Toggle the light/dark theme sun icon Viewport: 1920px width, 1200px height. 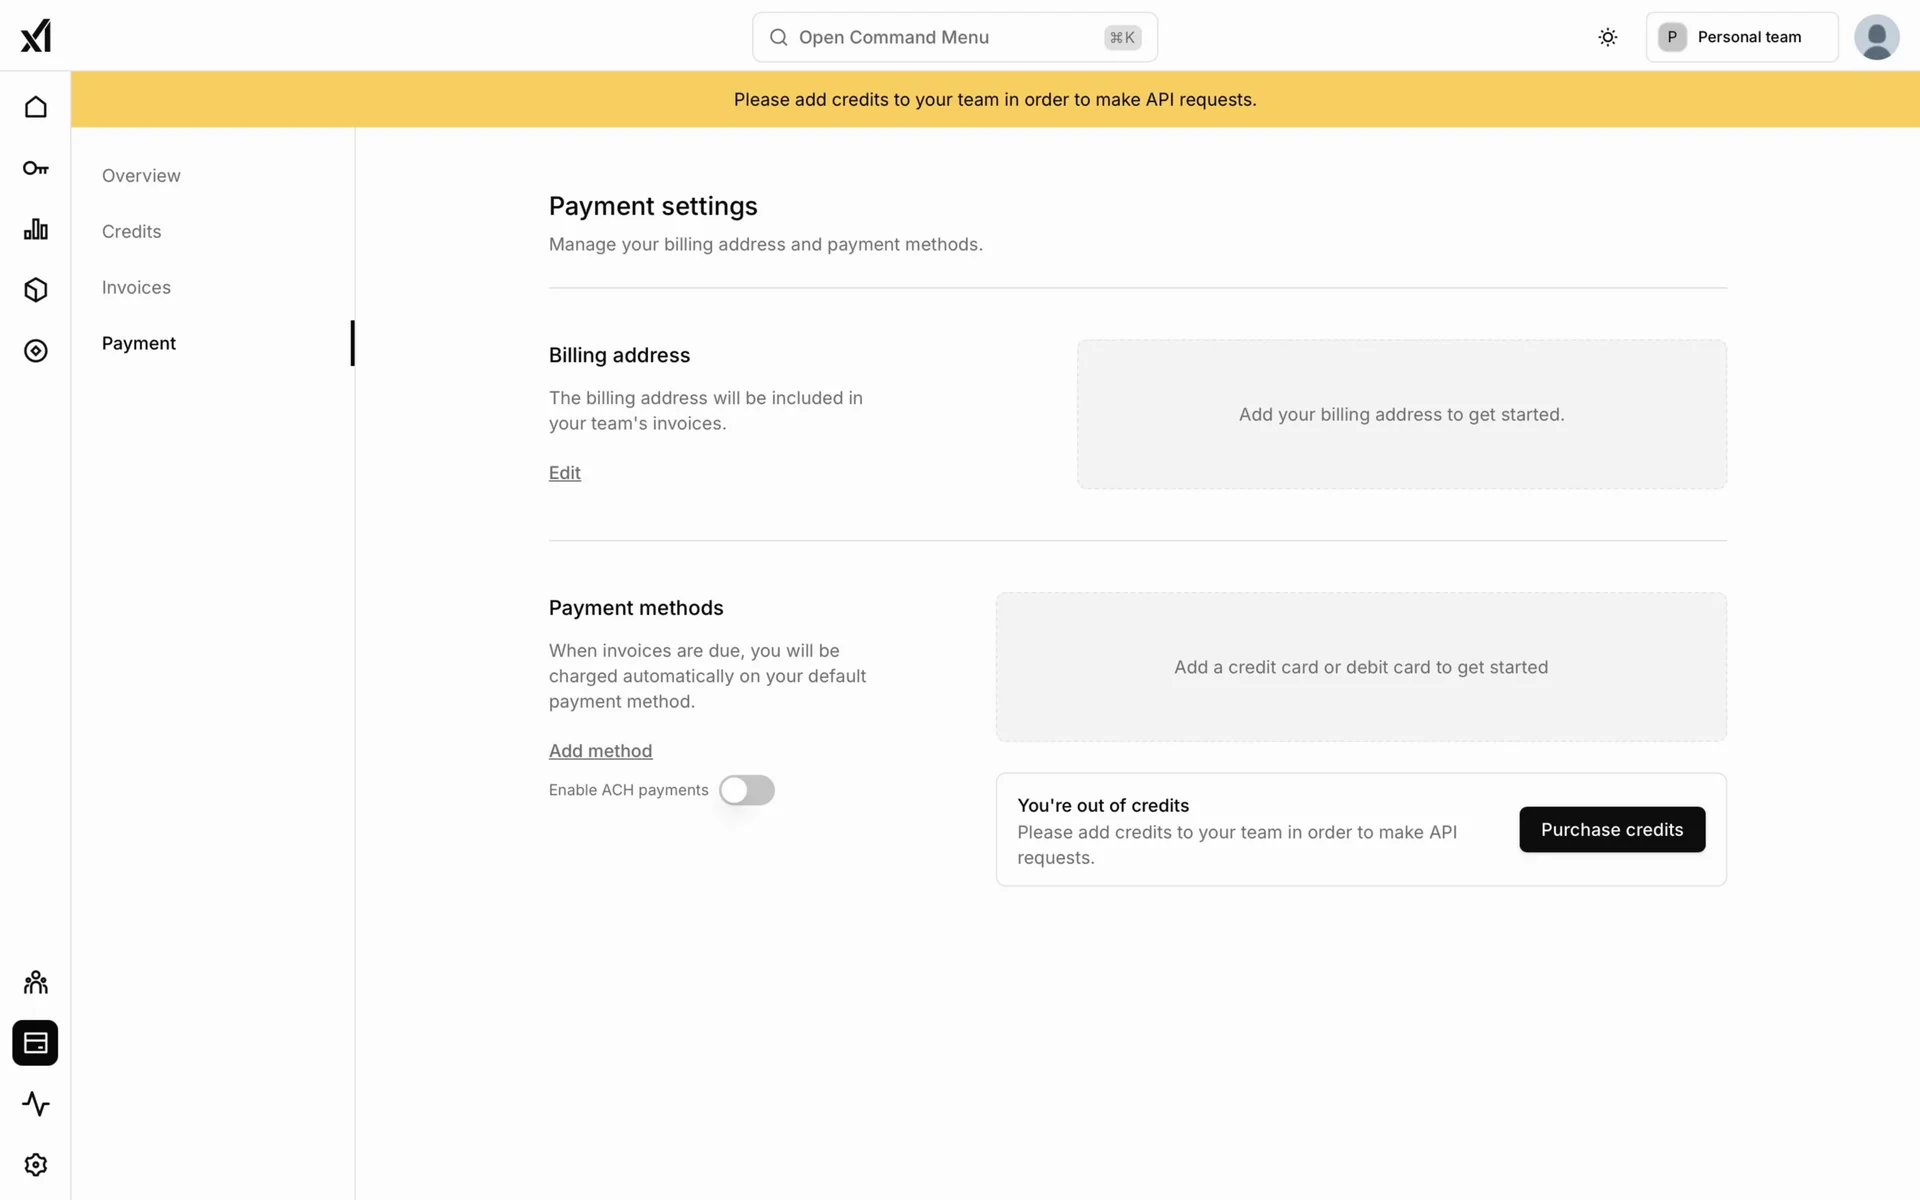1607,37
